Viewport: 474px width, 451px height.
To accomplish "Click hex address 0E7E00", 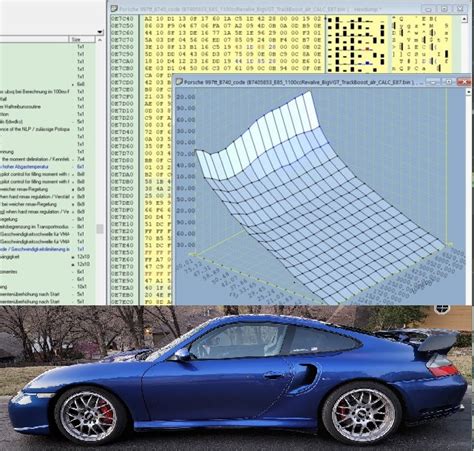I will [x=121, y=217].
